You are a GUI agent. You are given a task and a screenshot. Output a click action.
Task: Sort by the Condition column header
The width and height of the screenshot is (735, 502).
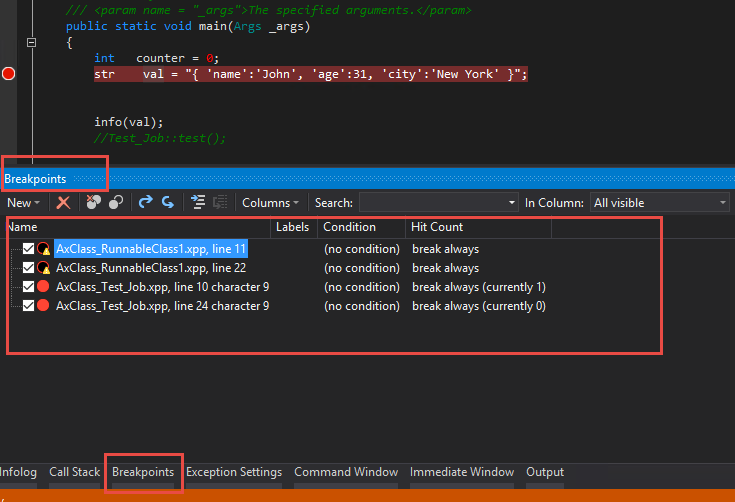361,227
